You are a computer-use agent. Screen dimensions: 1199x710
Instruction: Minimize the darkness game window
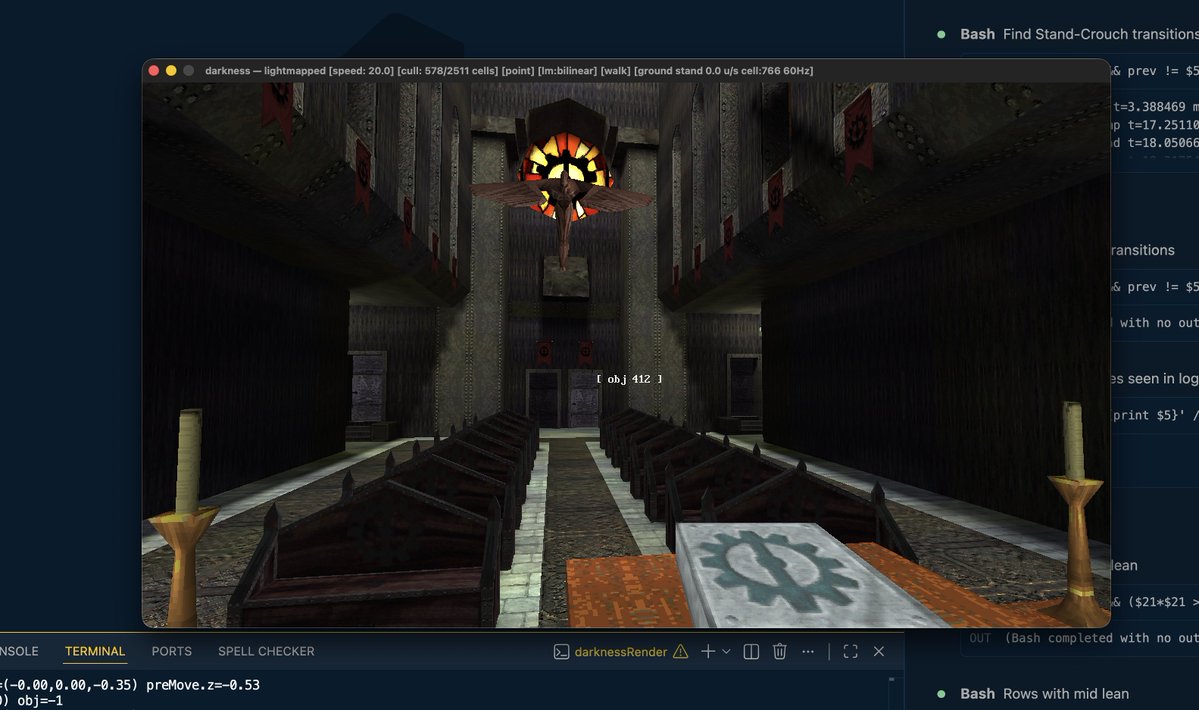[x=171, y=70]
